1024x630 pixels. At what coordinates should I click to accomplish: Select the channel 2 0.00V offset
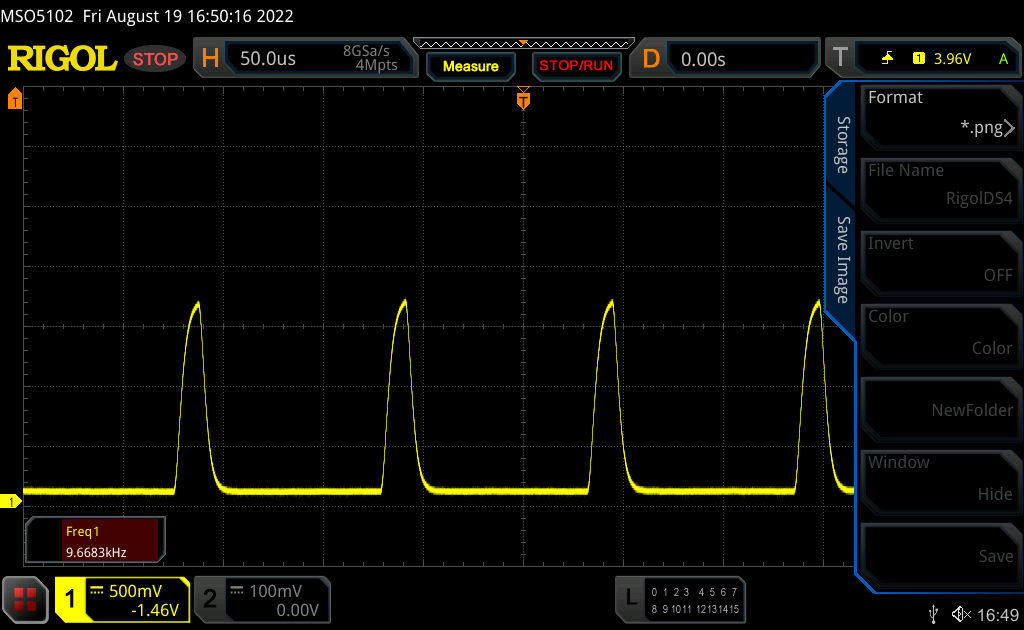tap(297, 610)
